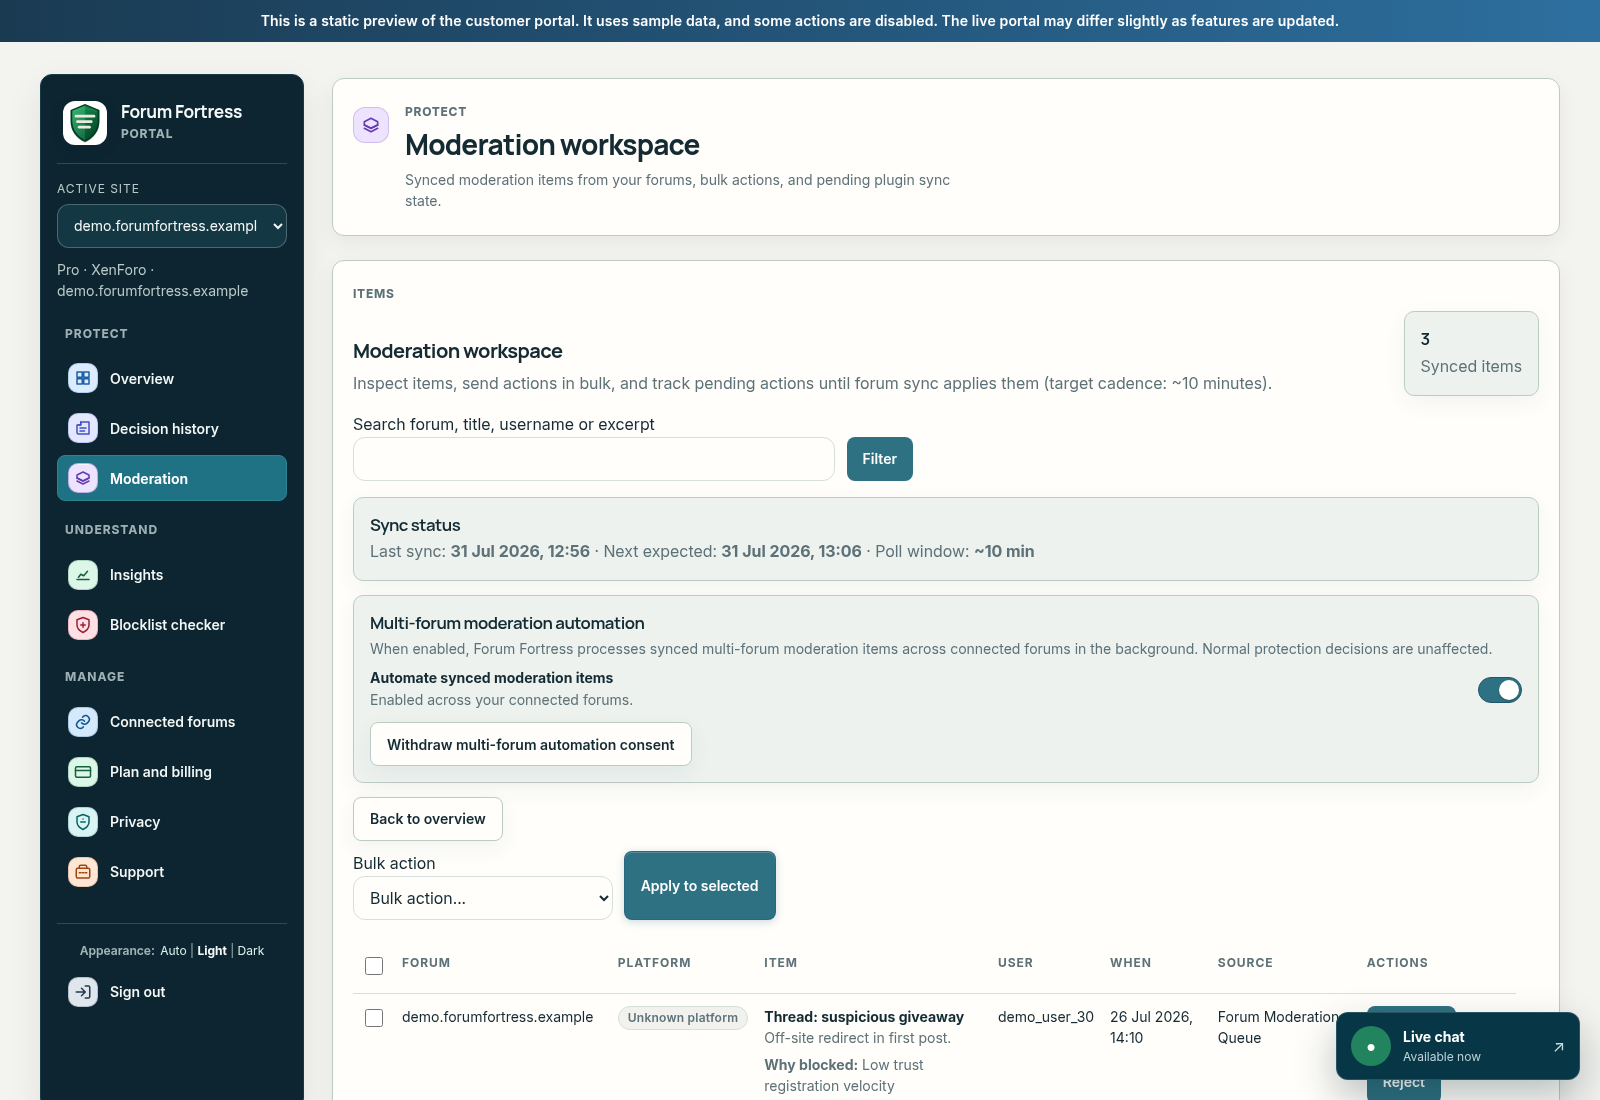Image resolution: width=1600 pixels, height=1100 pixels.
Task: Click the green Live chat status dot
Action: [x=1371, y=1047]
